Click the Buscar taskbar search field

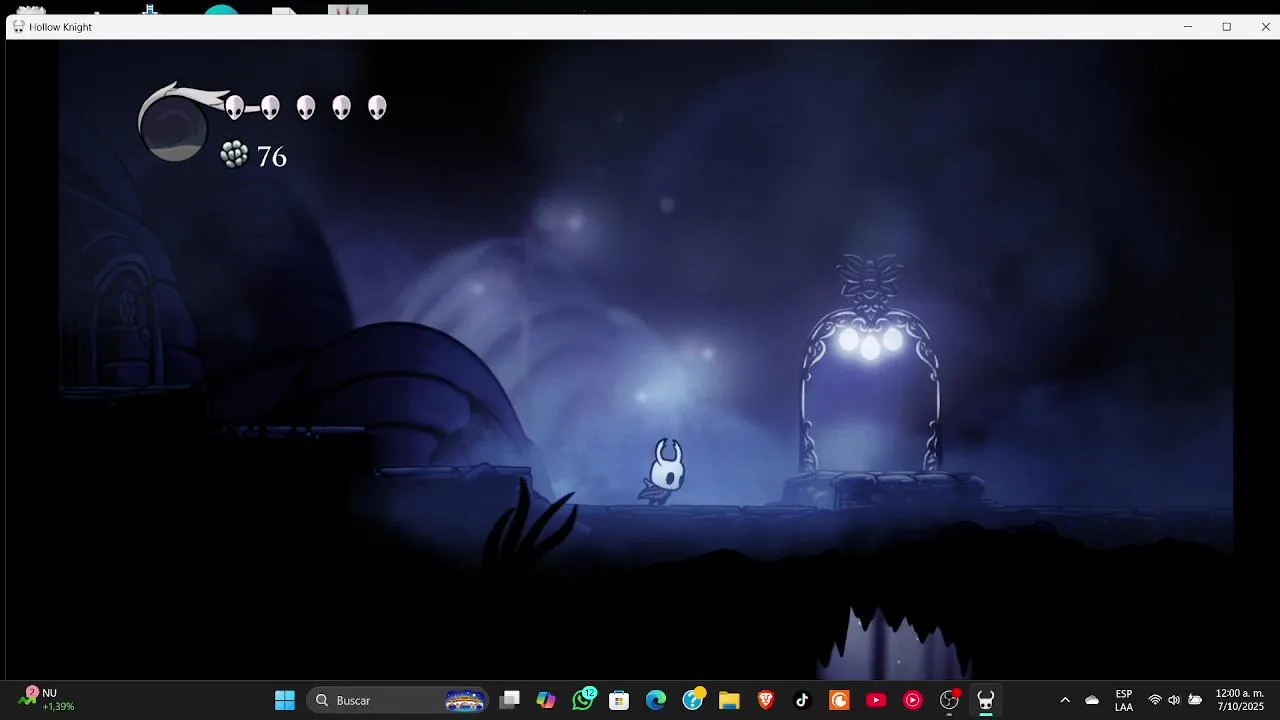398,700
